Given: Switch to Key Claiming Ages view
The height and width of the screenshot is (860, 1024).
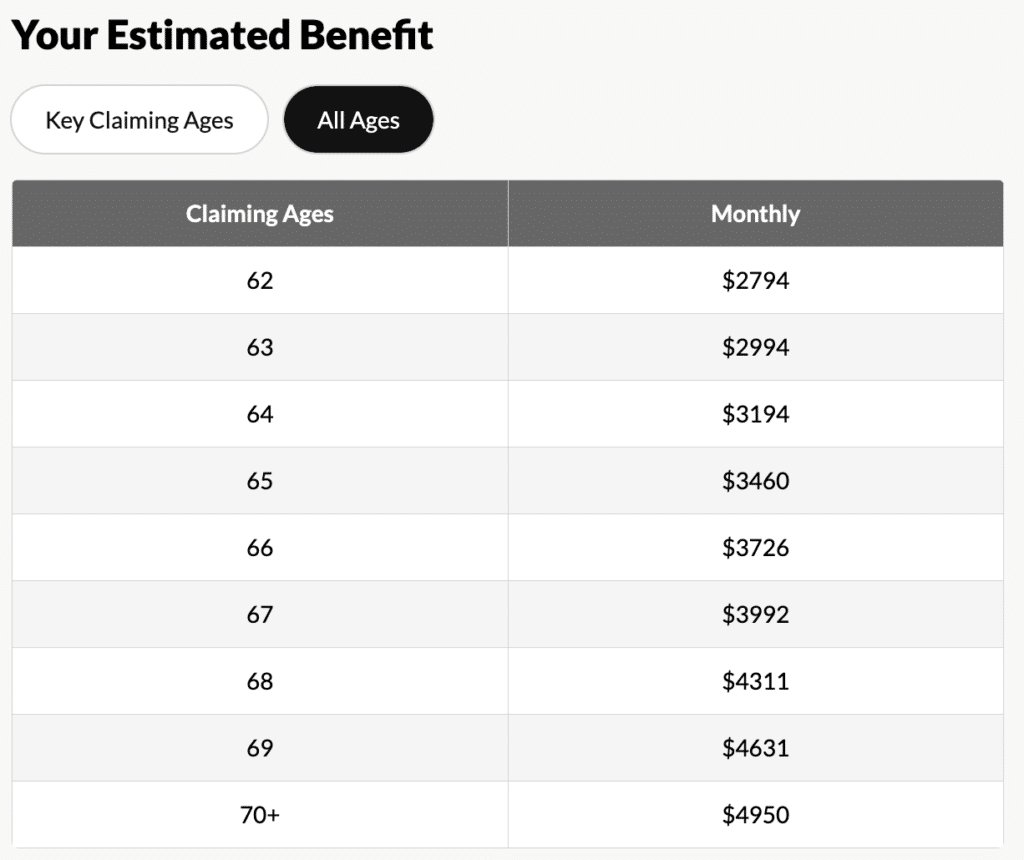Looking at the screenshot, I should click(139, 119).
